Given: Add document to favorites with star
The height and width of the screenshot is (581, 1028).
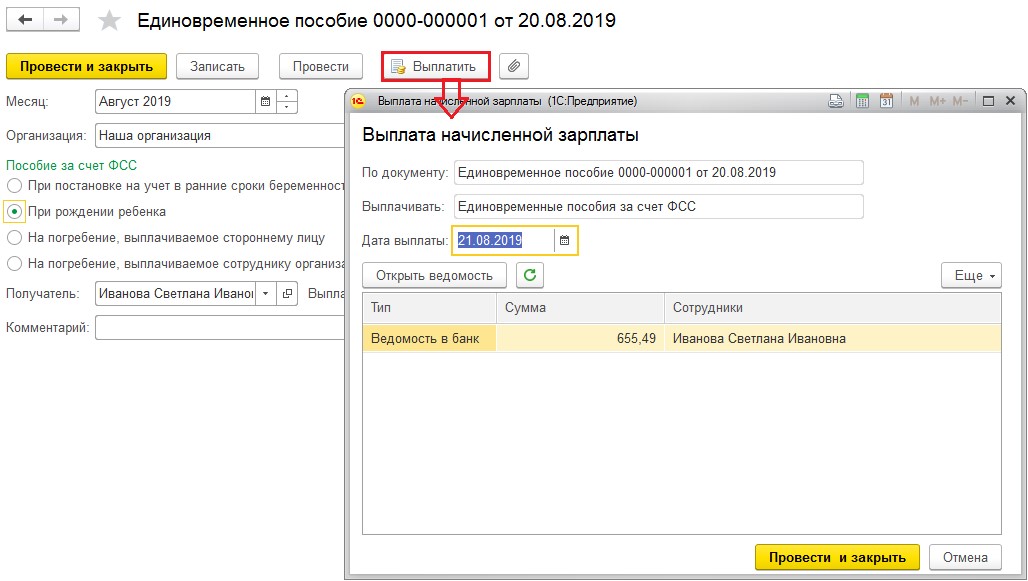Looking at the screenshot, I should click(x=110, y=21).
